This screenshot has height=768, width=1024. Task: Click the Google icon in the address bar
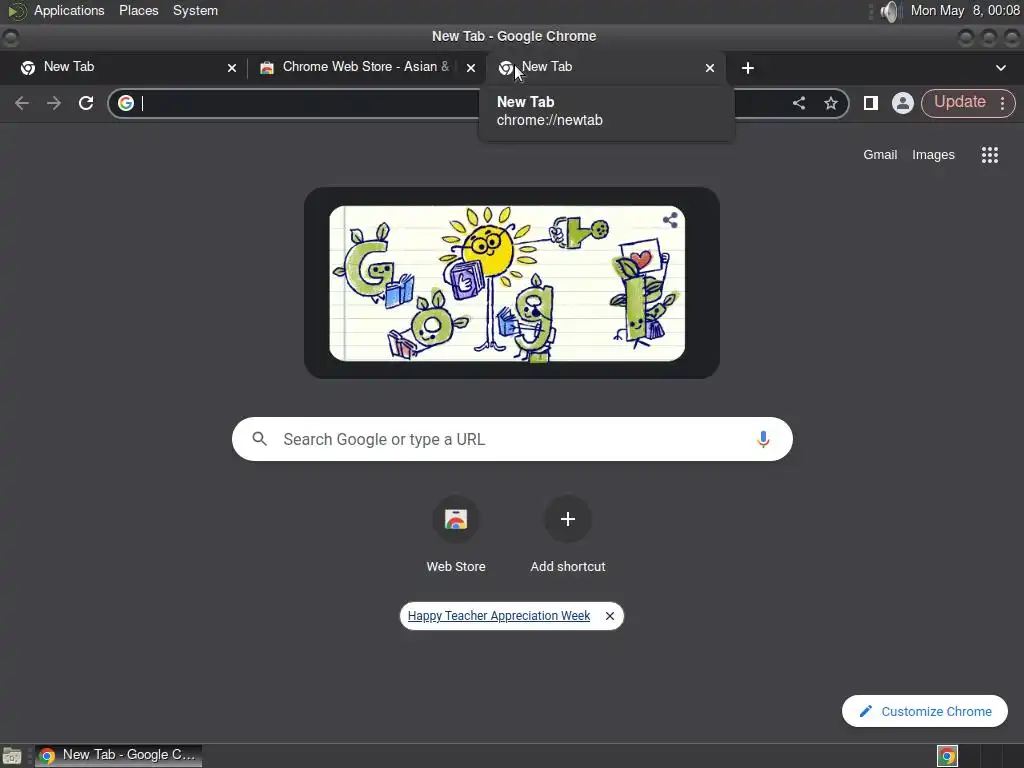tap(126, 103)
